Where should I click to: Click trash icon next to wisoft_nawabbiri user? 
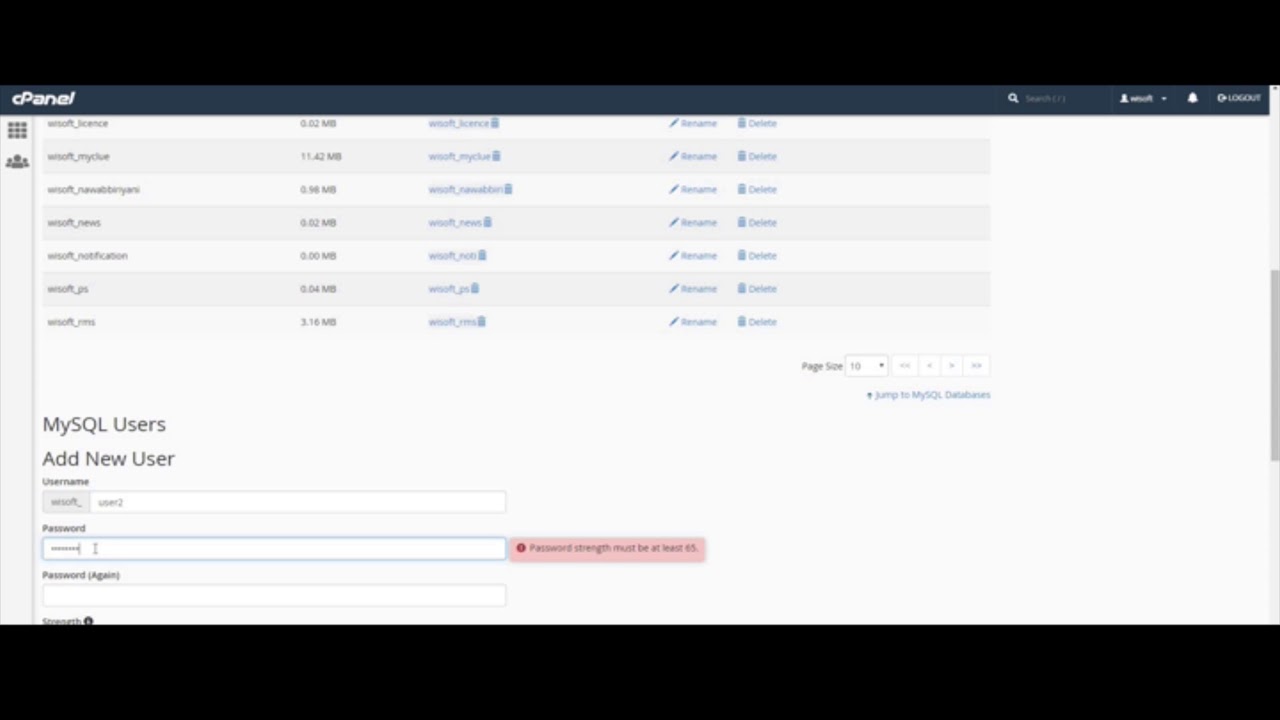[x=508, y=189]
